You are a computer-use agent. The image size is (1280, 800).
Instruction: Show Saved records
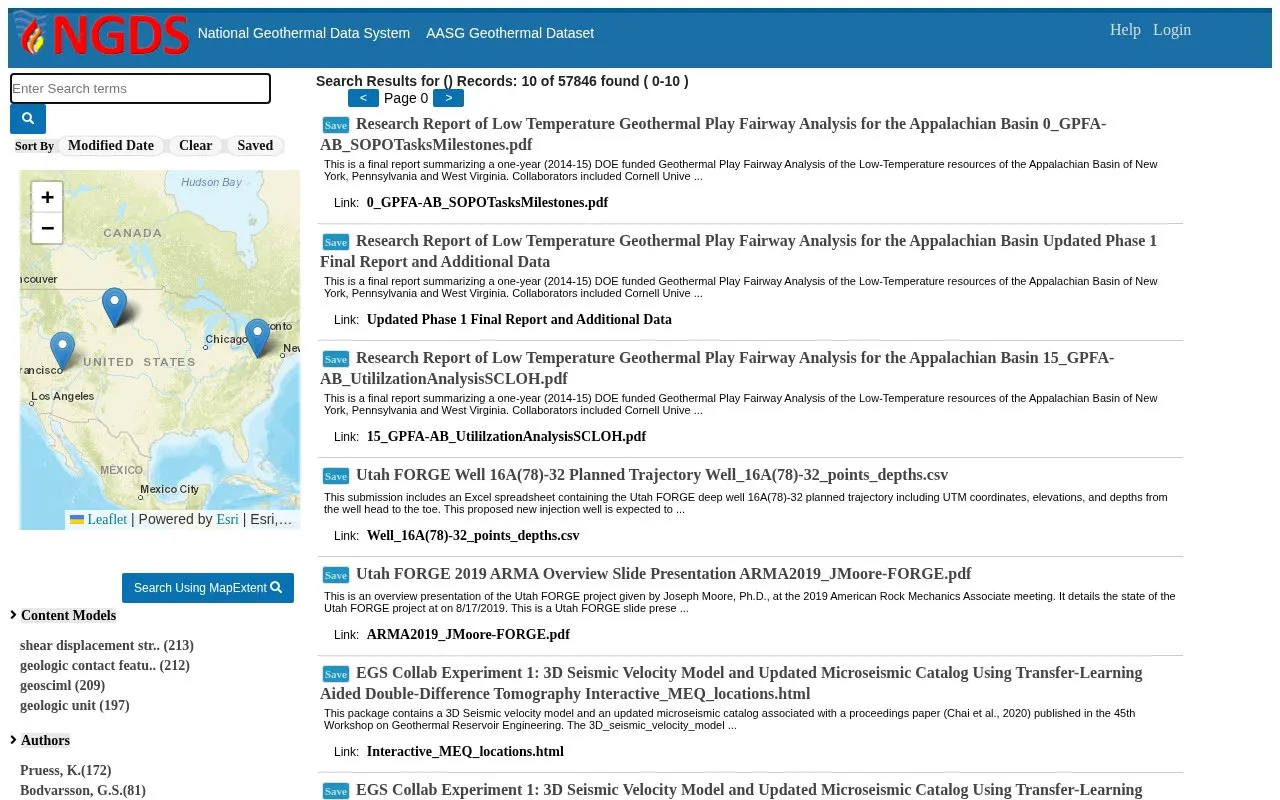pyautogui.click(x=255, y=146)
